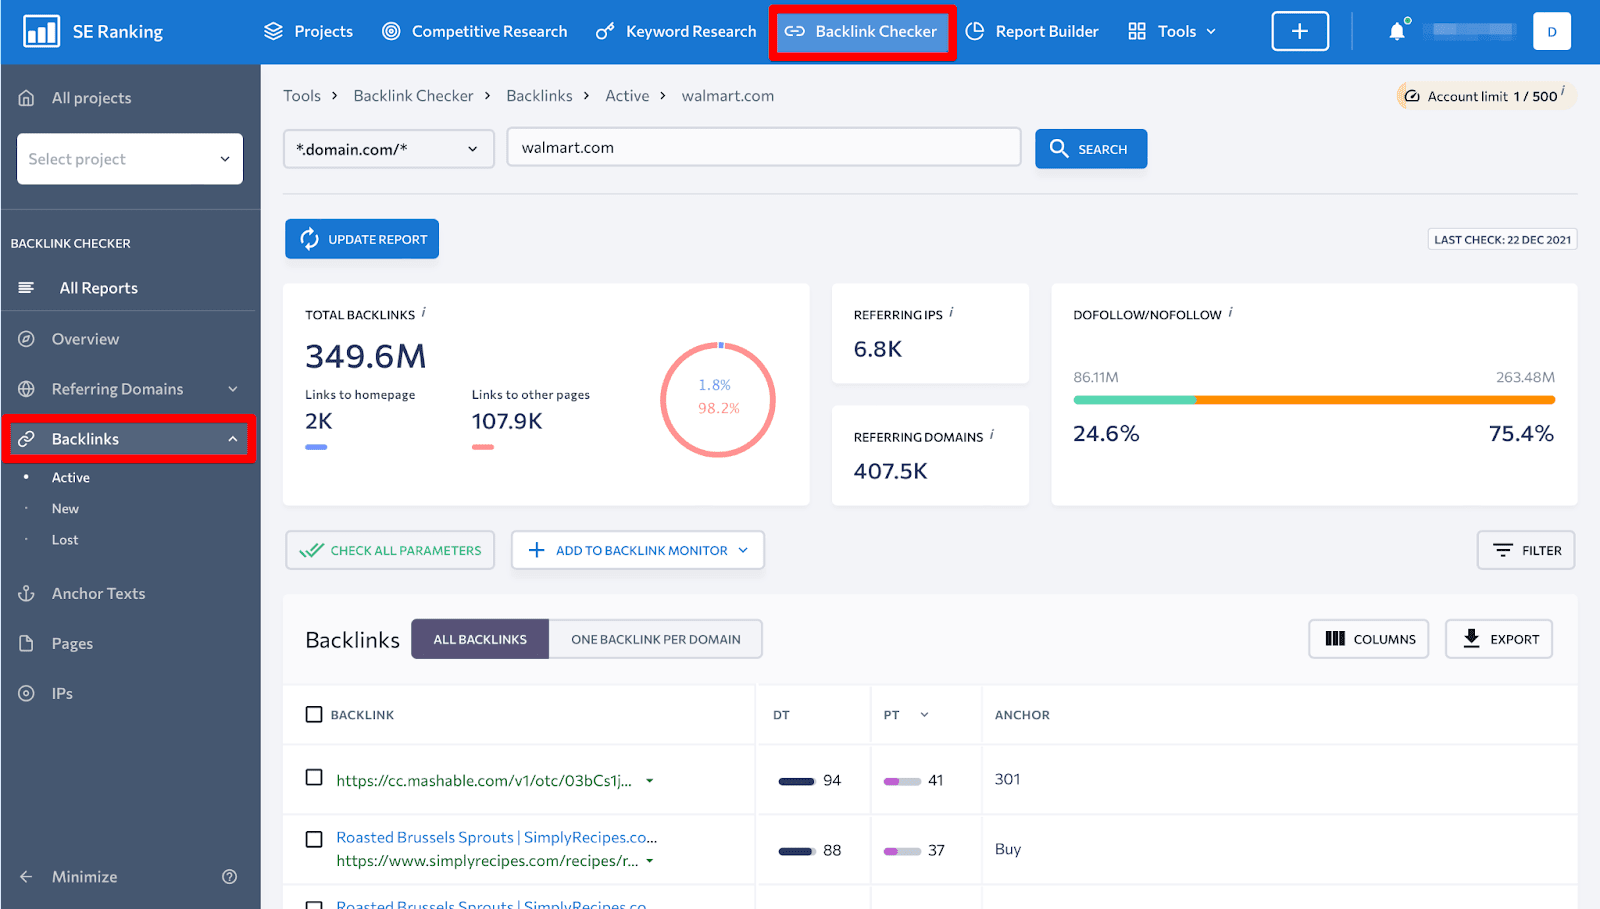Click the Tools grid icon
This screenshot has width=1600, height=909.
click(x=1137, y=32)
